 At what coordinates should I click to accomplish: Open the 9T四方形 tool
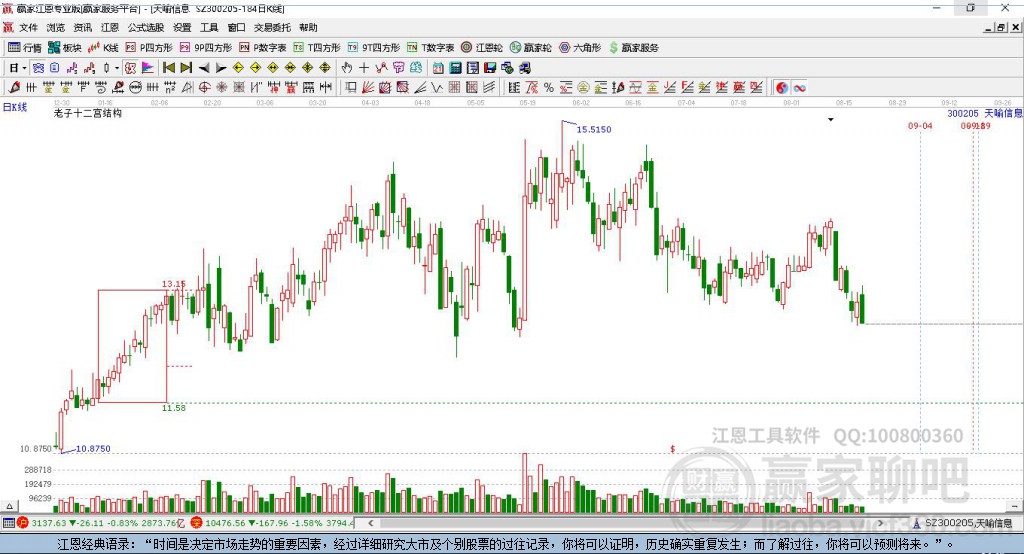[374, 48]
